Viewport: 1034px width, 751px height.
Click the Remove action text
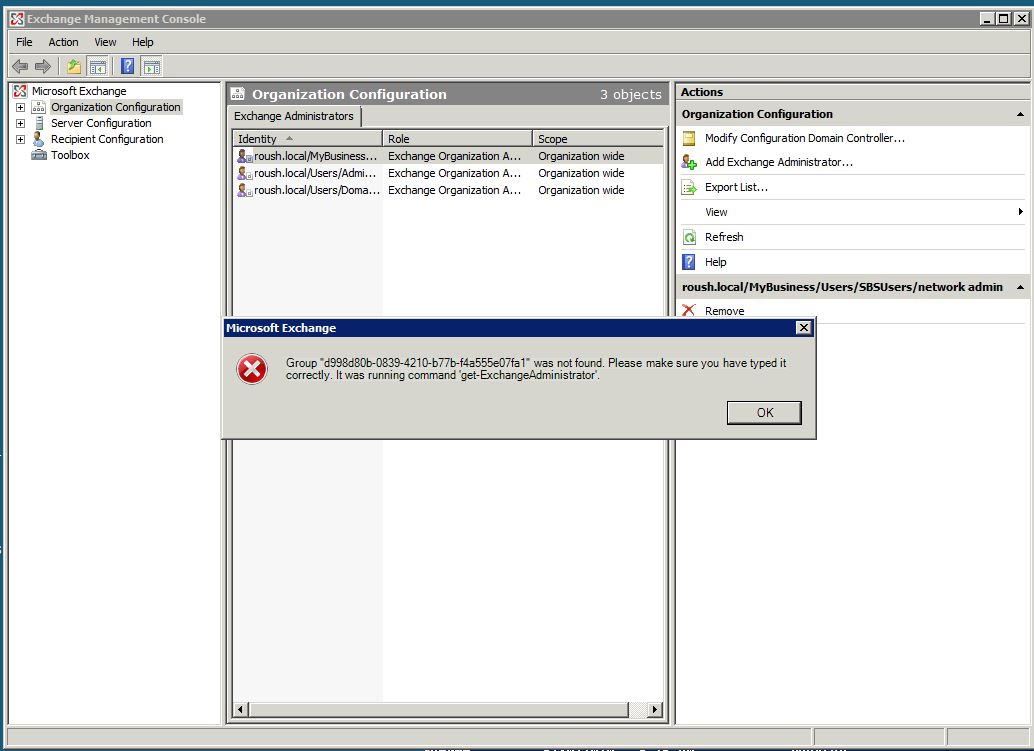[724, 311]
